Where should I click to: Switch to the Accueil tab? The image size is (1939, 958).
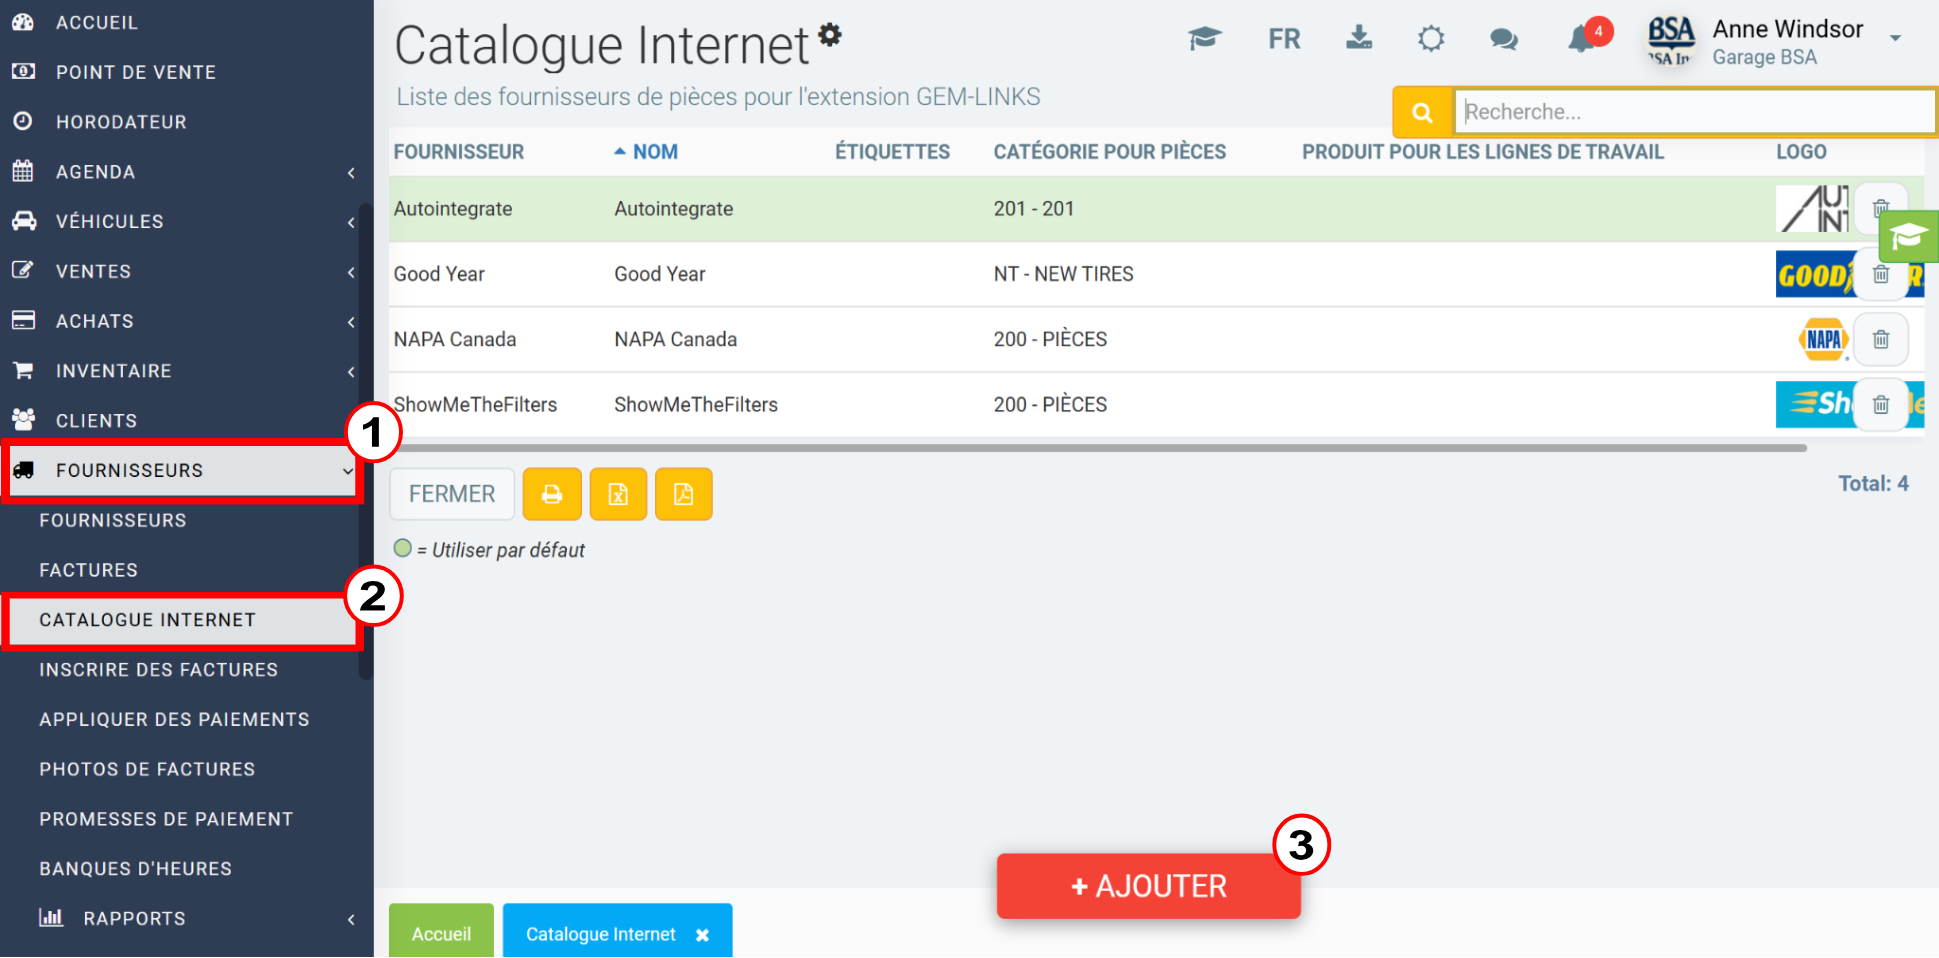point(441,933)
